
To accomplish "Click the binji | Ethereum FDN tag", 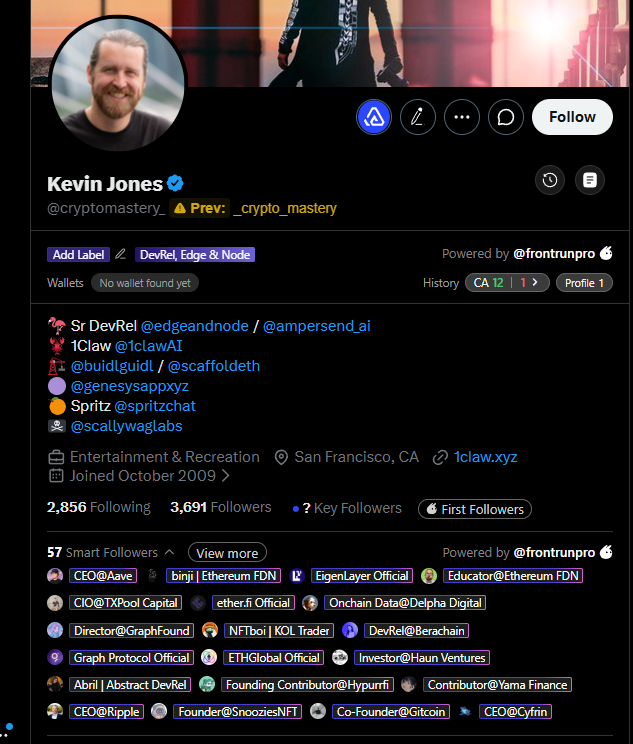I will pos(223,576).
